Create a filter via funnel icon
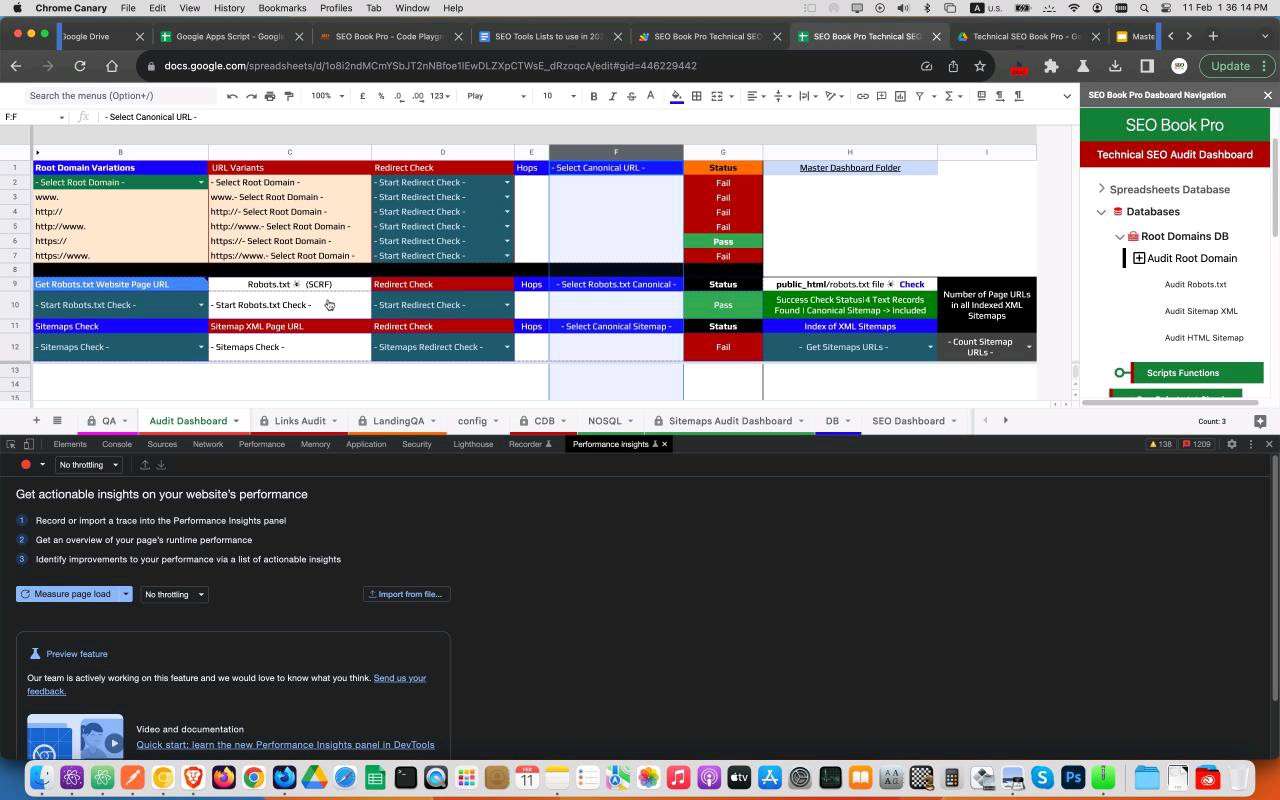 [x=919, y=96]
